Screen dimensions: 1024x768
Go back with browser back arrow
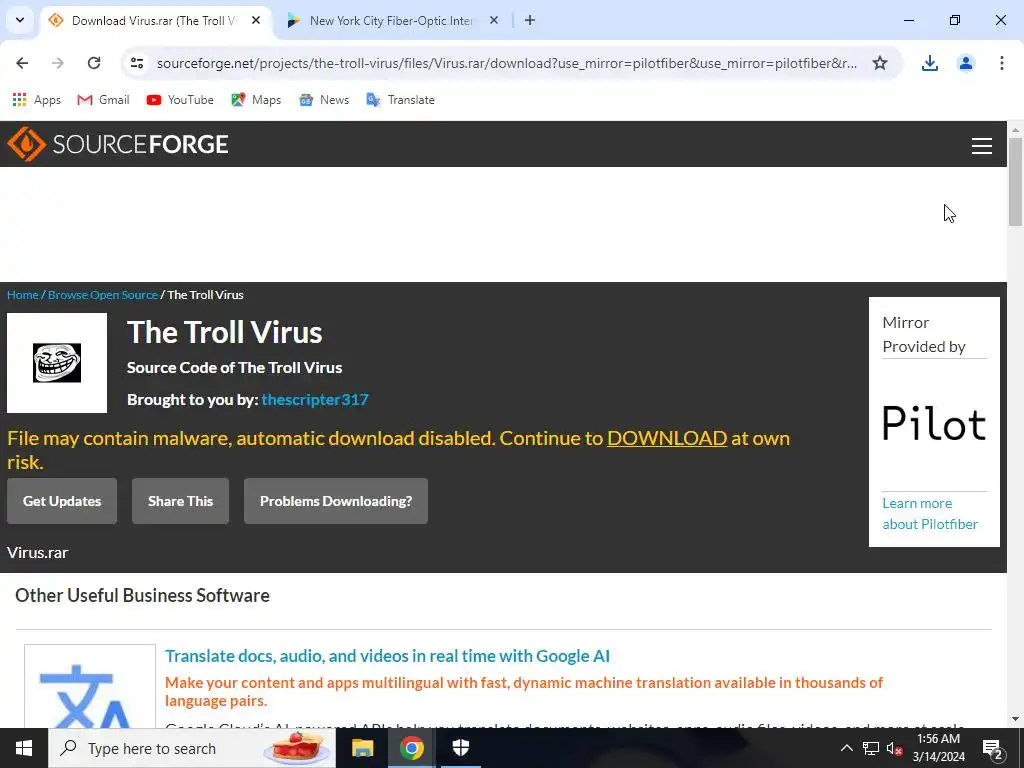22,63
